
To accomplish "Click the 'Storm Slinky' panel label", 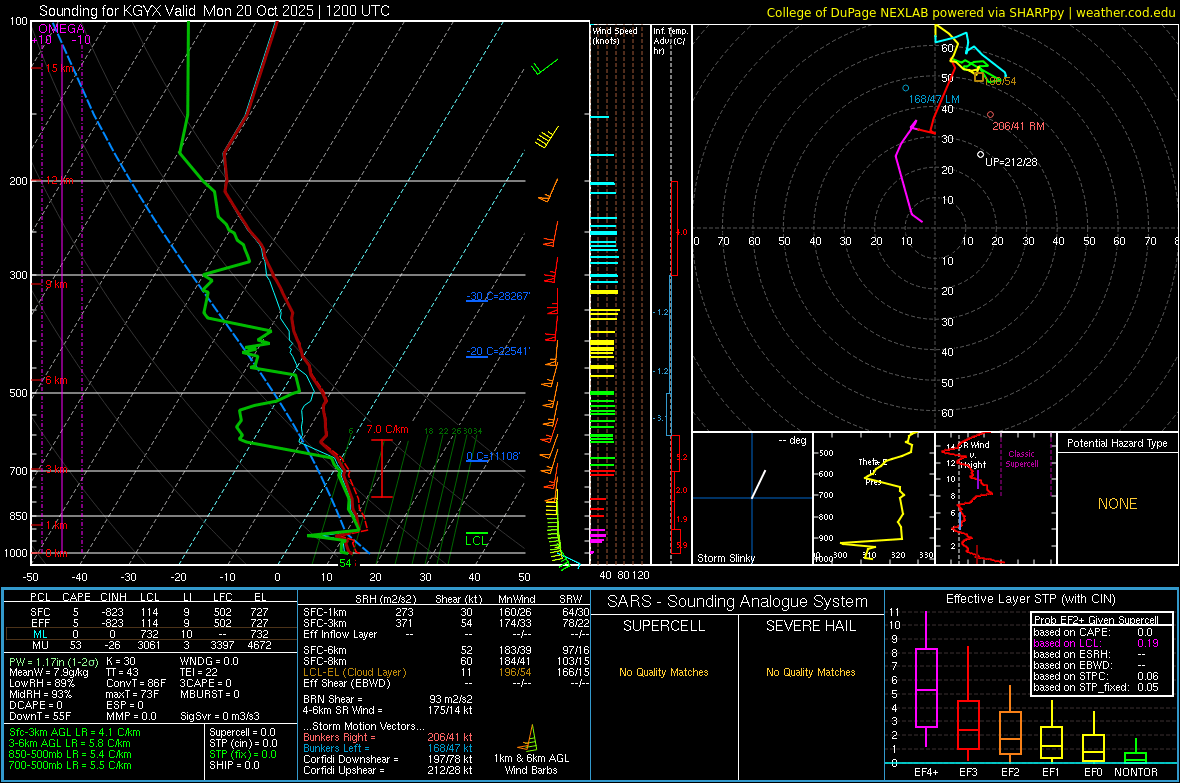I will tap(725, 558).
